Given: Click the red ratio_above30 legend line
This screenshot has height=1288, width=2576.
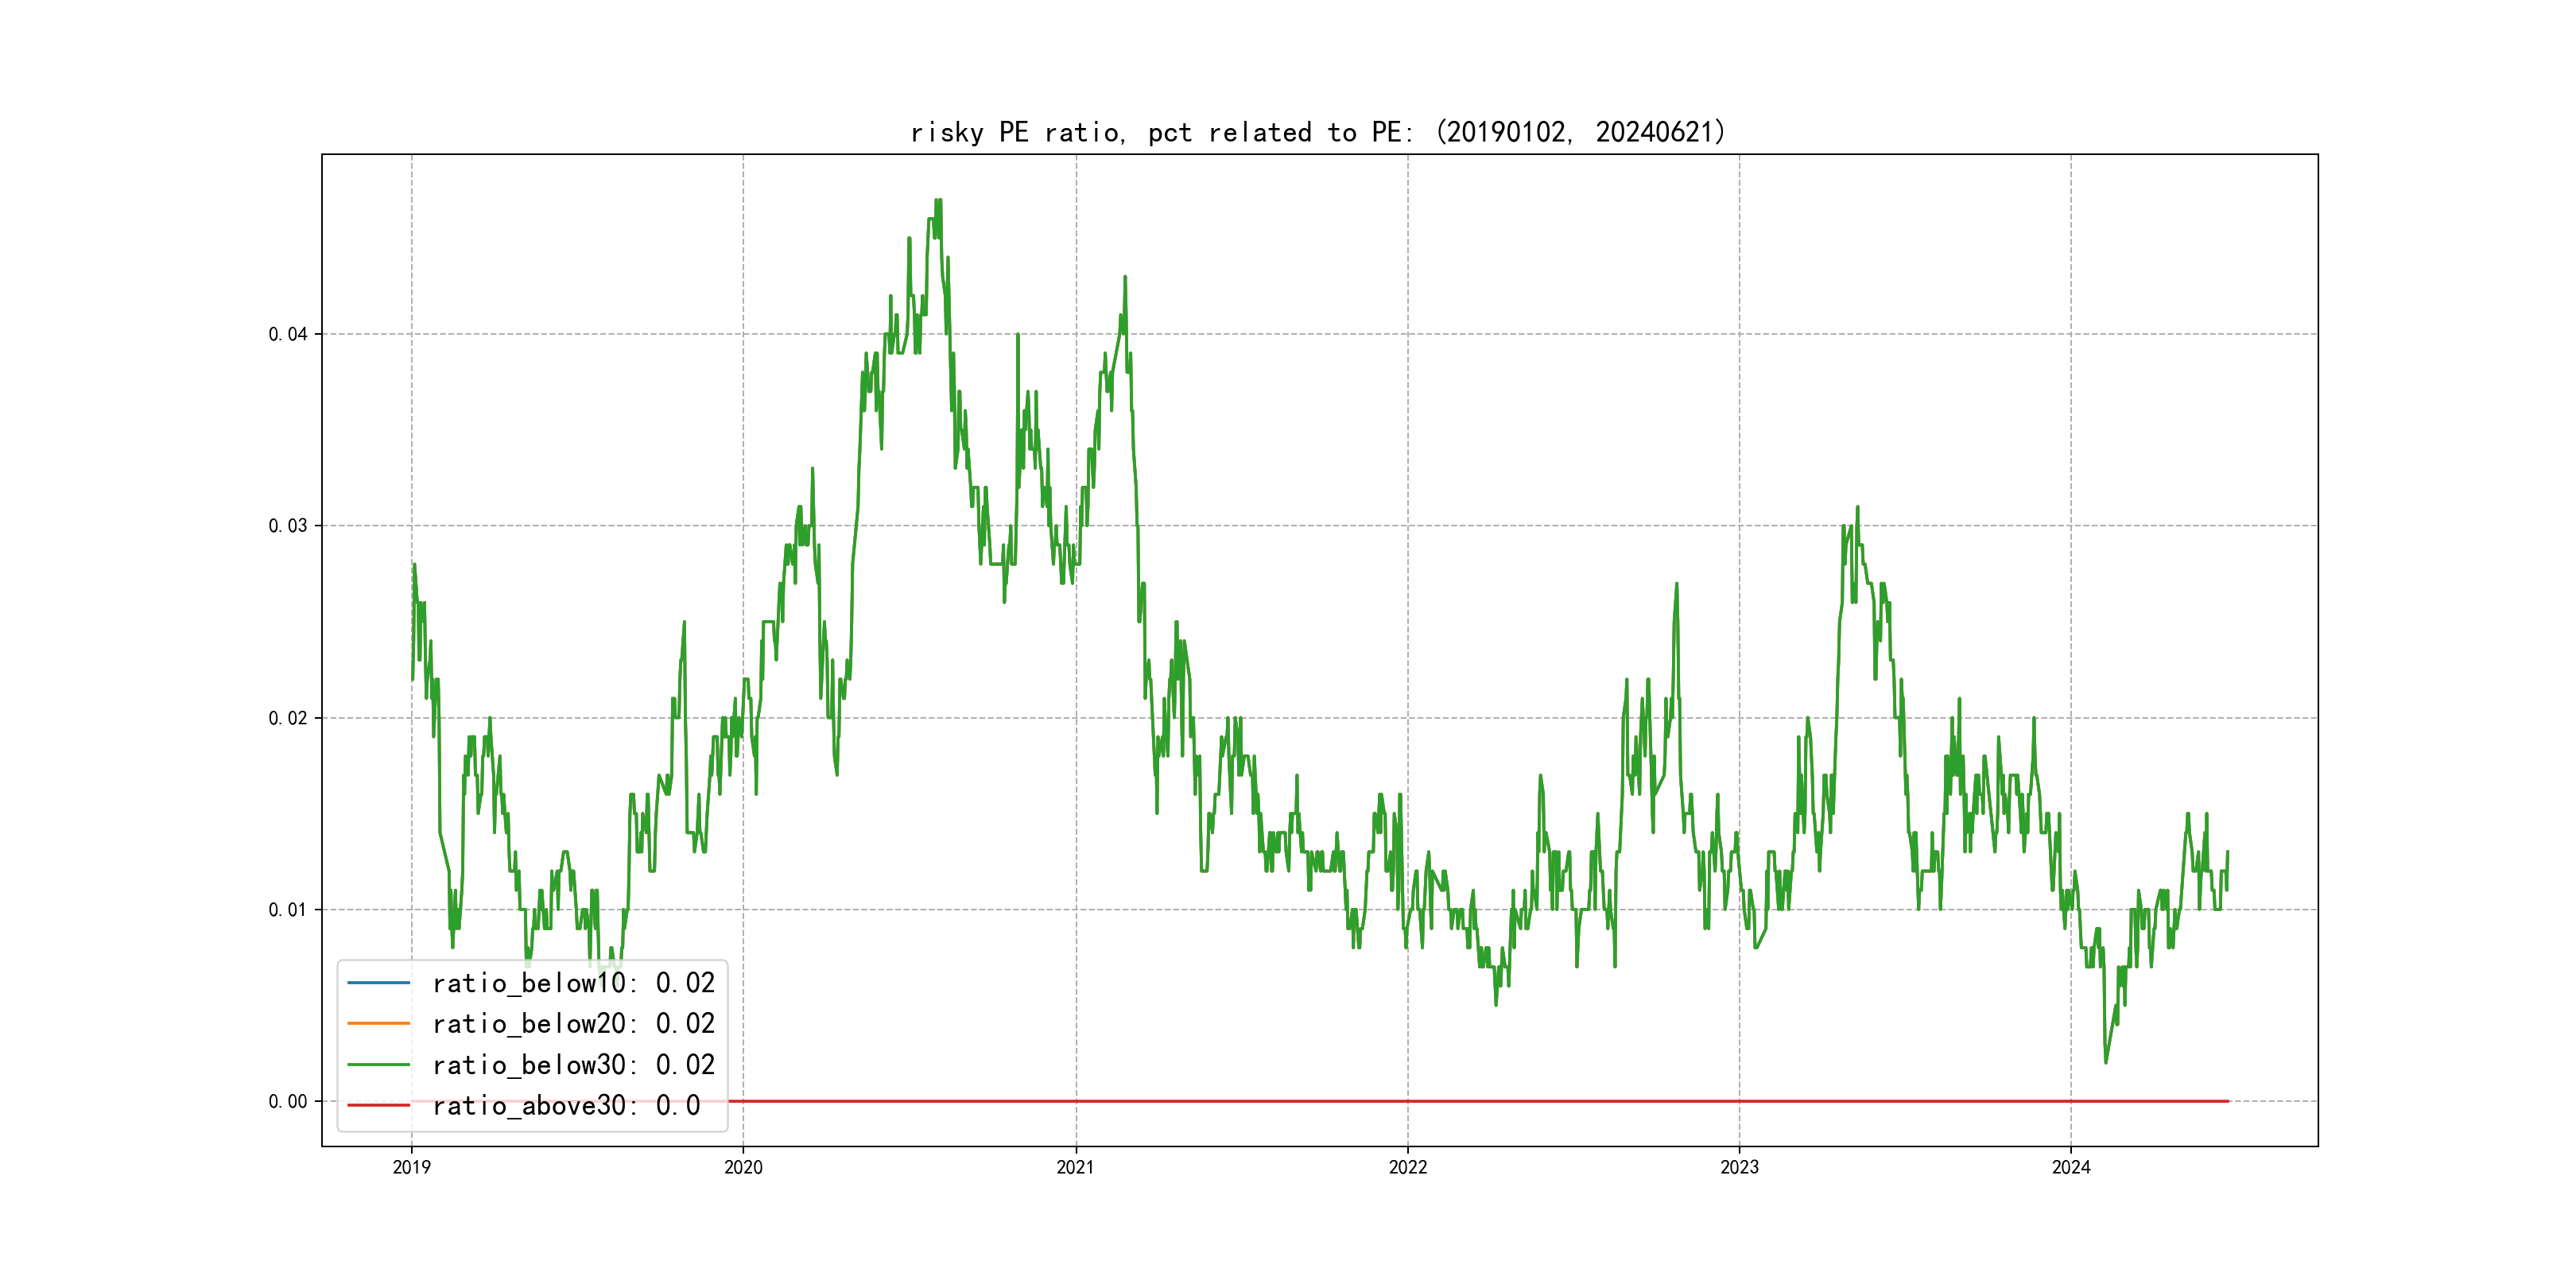Looking at the screenshot, I should pos(378,1105).
